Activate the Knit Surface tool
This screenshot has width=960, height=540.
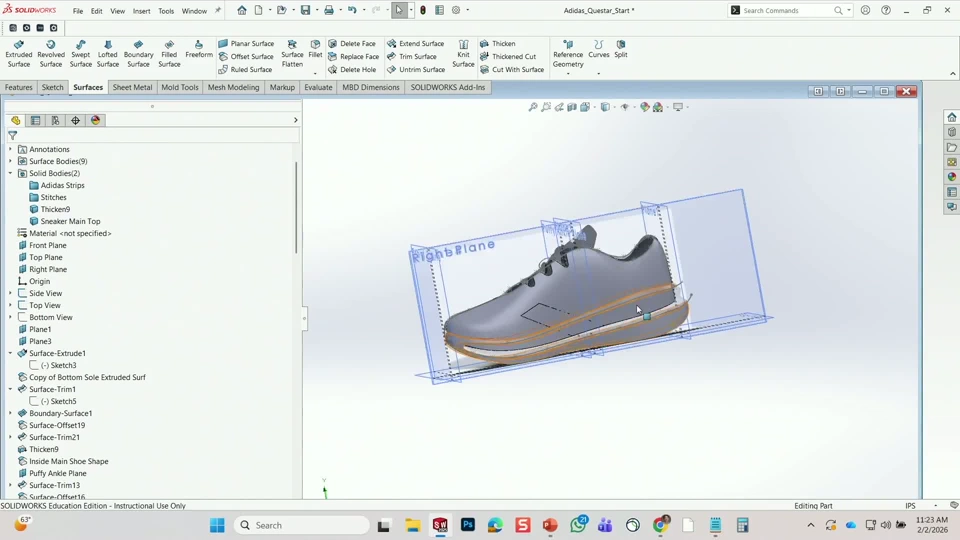463,54
